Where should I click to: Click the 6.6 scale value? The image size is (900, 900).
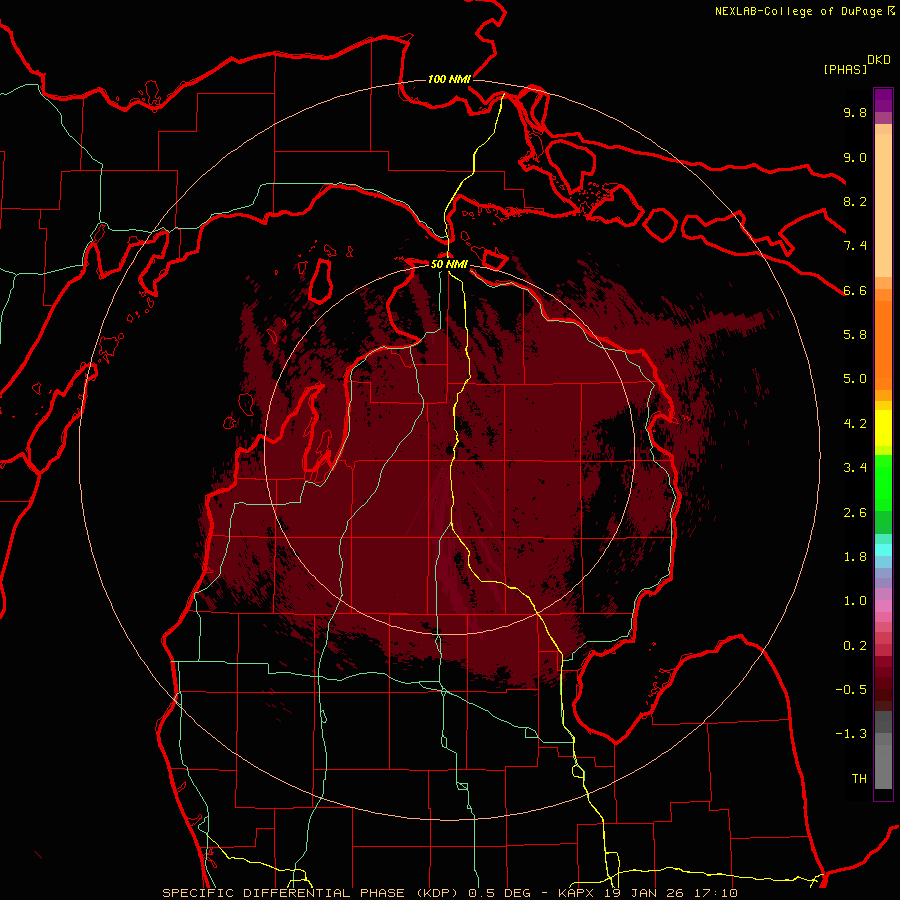pos(855,290)
